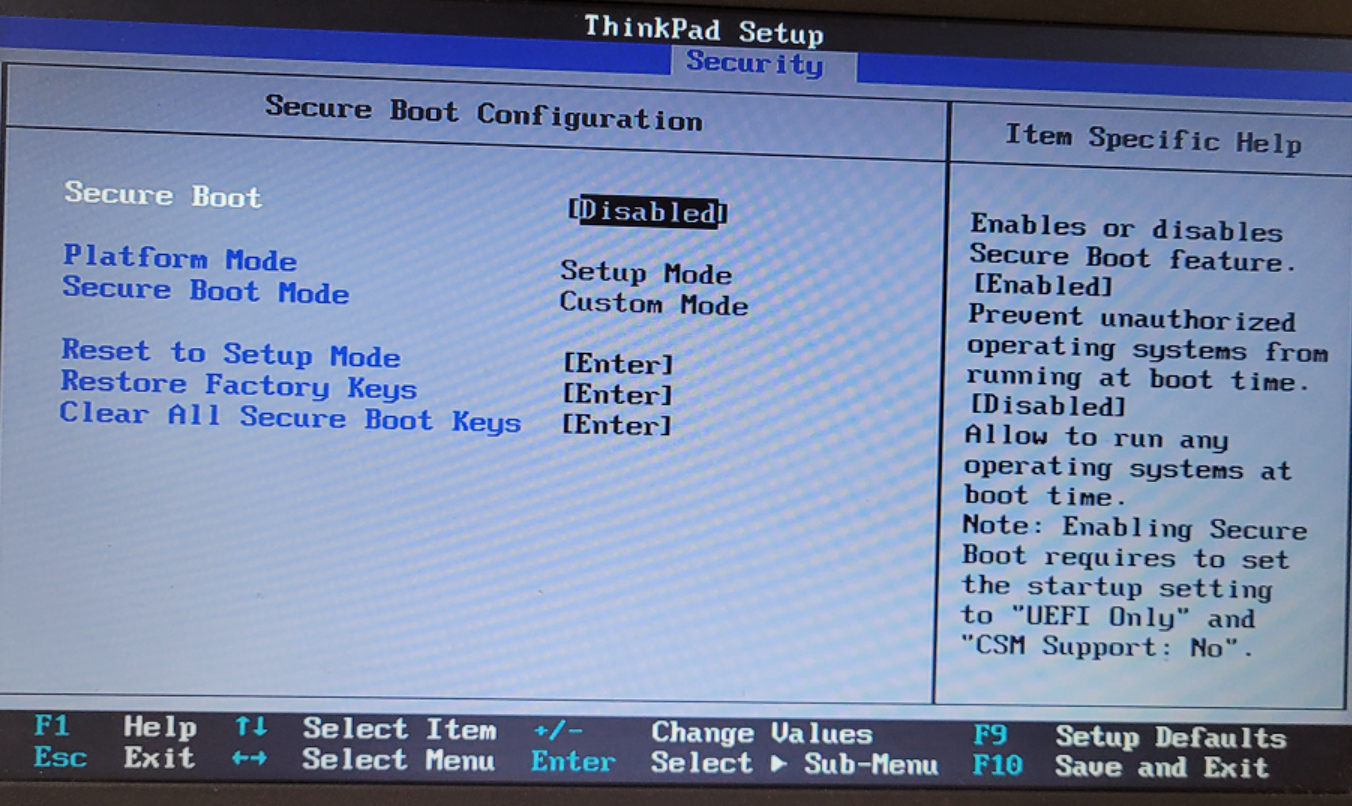Image resolution: width=1352 pixels, height=806 pixels.
Task: Click the left/right arrows Select Menu icon
Action: (249, 759)
